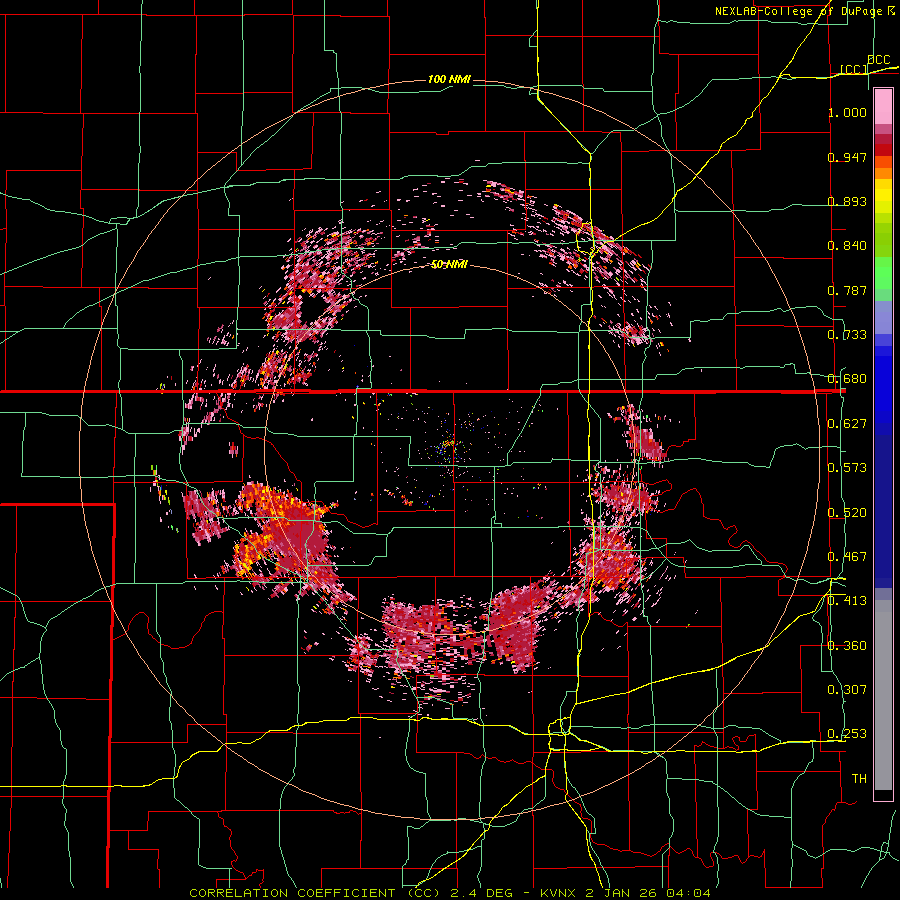Select the 0.787 legend value
This screenshot has height=900, width=900.
(847, 290)
